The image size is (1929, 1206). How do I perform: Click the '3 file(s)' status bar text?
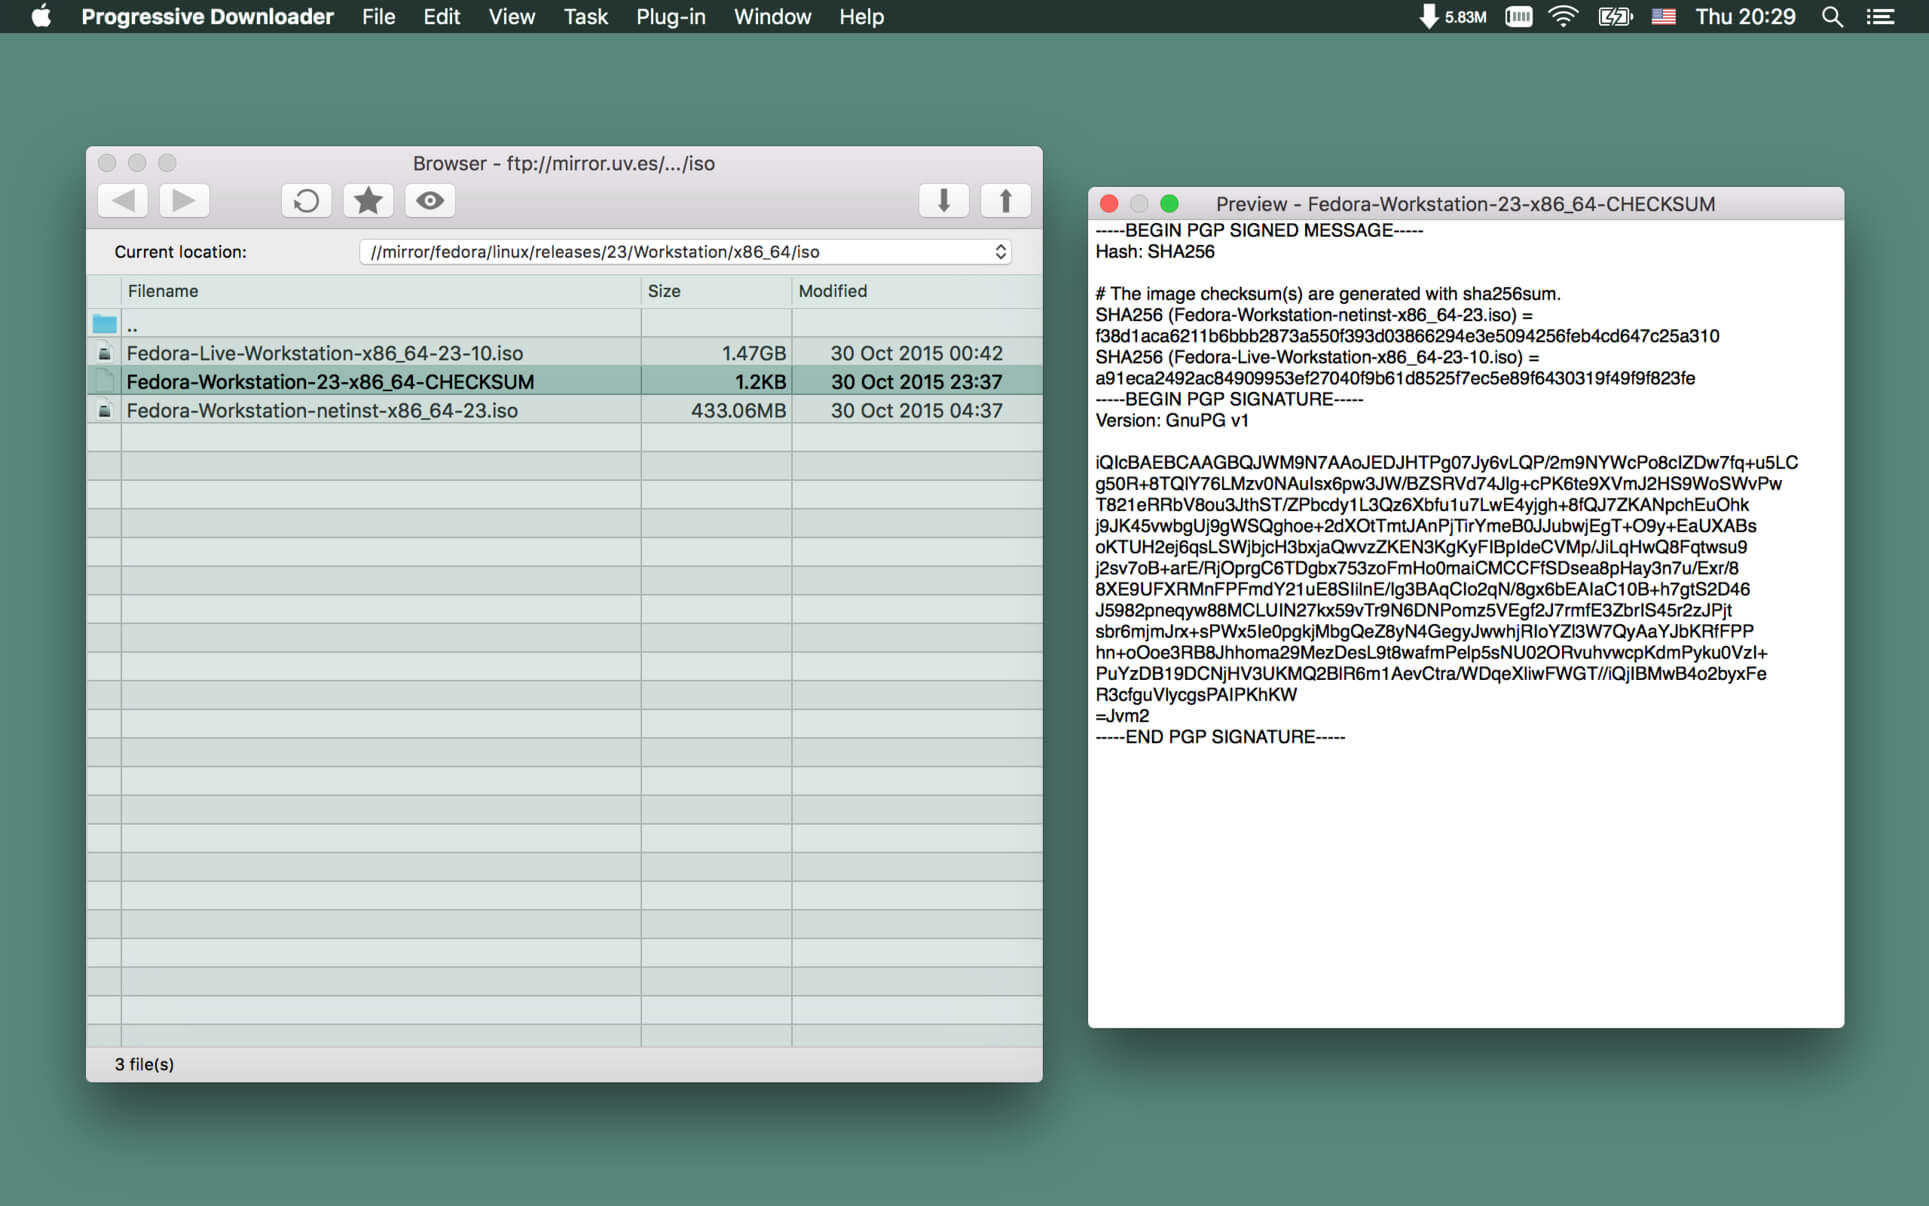click(144, 1064)
